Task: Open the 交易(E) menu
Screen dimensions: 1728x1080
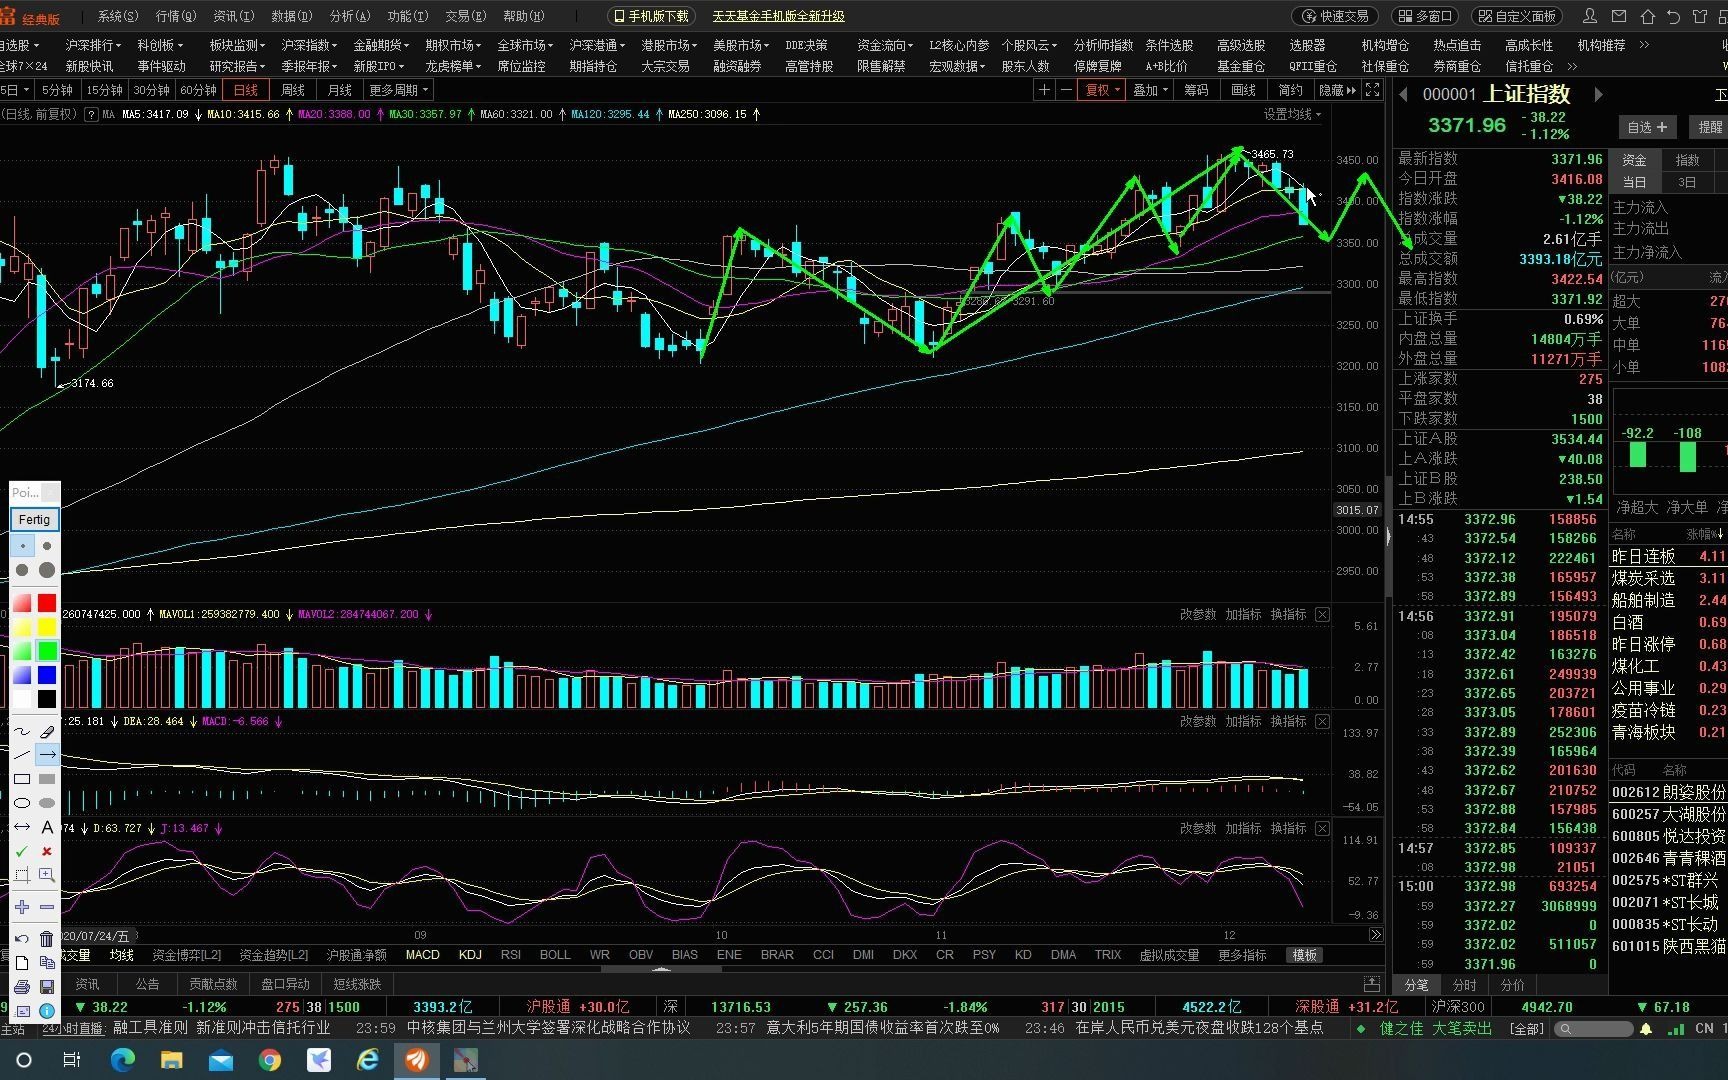Action: click(466, 16)
